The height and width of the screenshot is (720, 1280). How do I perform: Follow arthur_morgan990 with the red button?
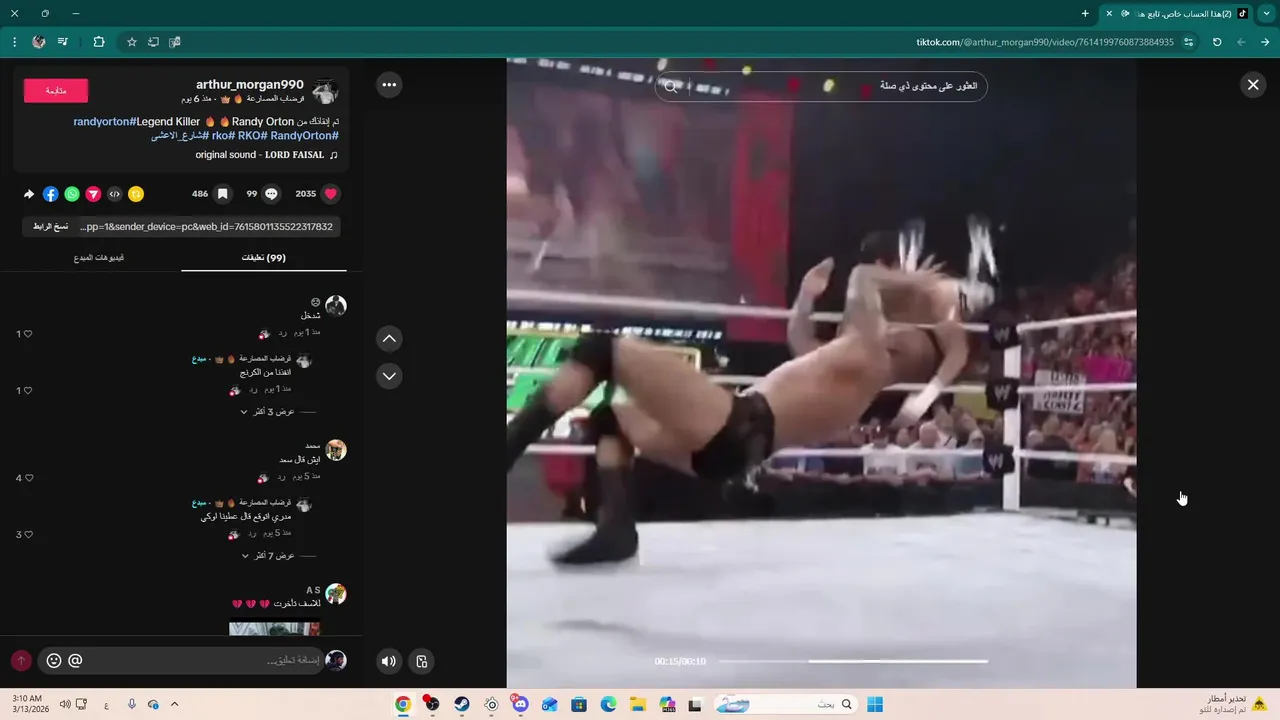tap(56, 91)
